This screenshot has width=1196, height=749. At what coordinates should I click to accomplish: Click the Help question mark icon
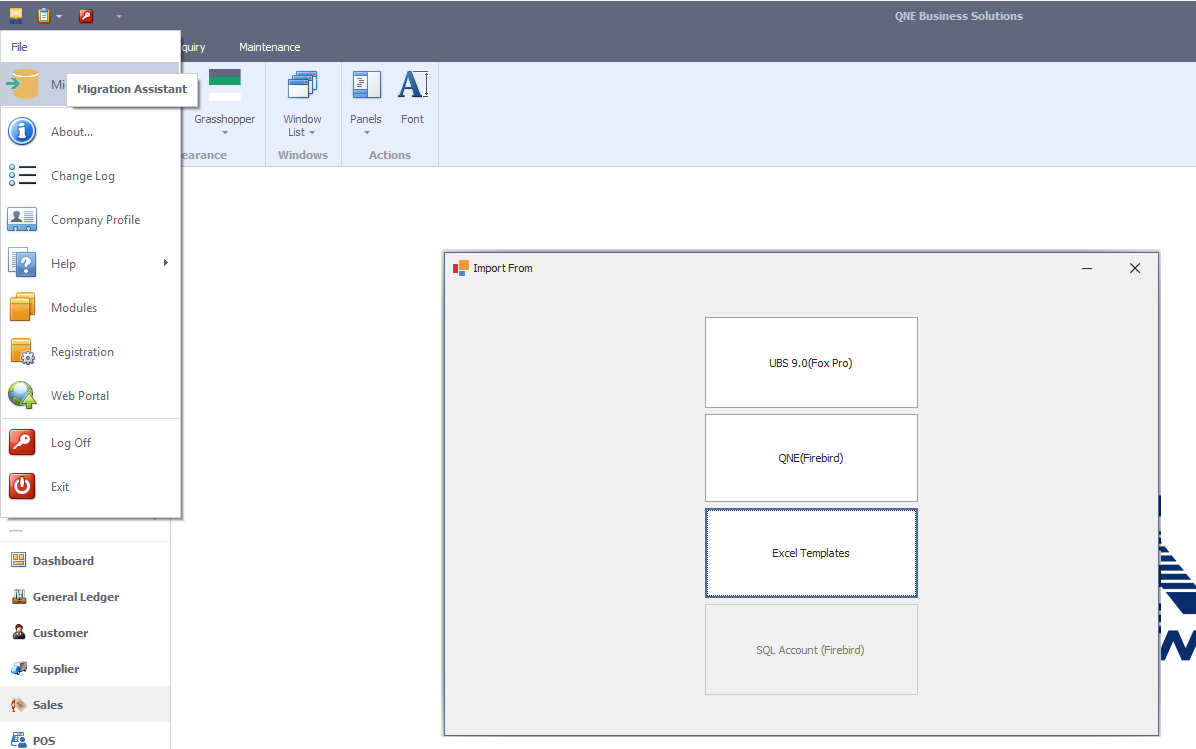pyautogui.click(x=22, y=263)
